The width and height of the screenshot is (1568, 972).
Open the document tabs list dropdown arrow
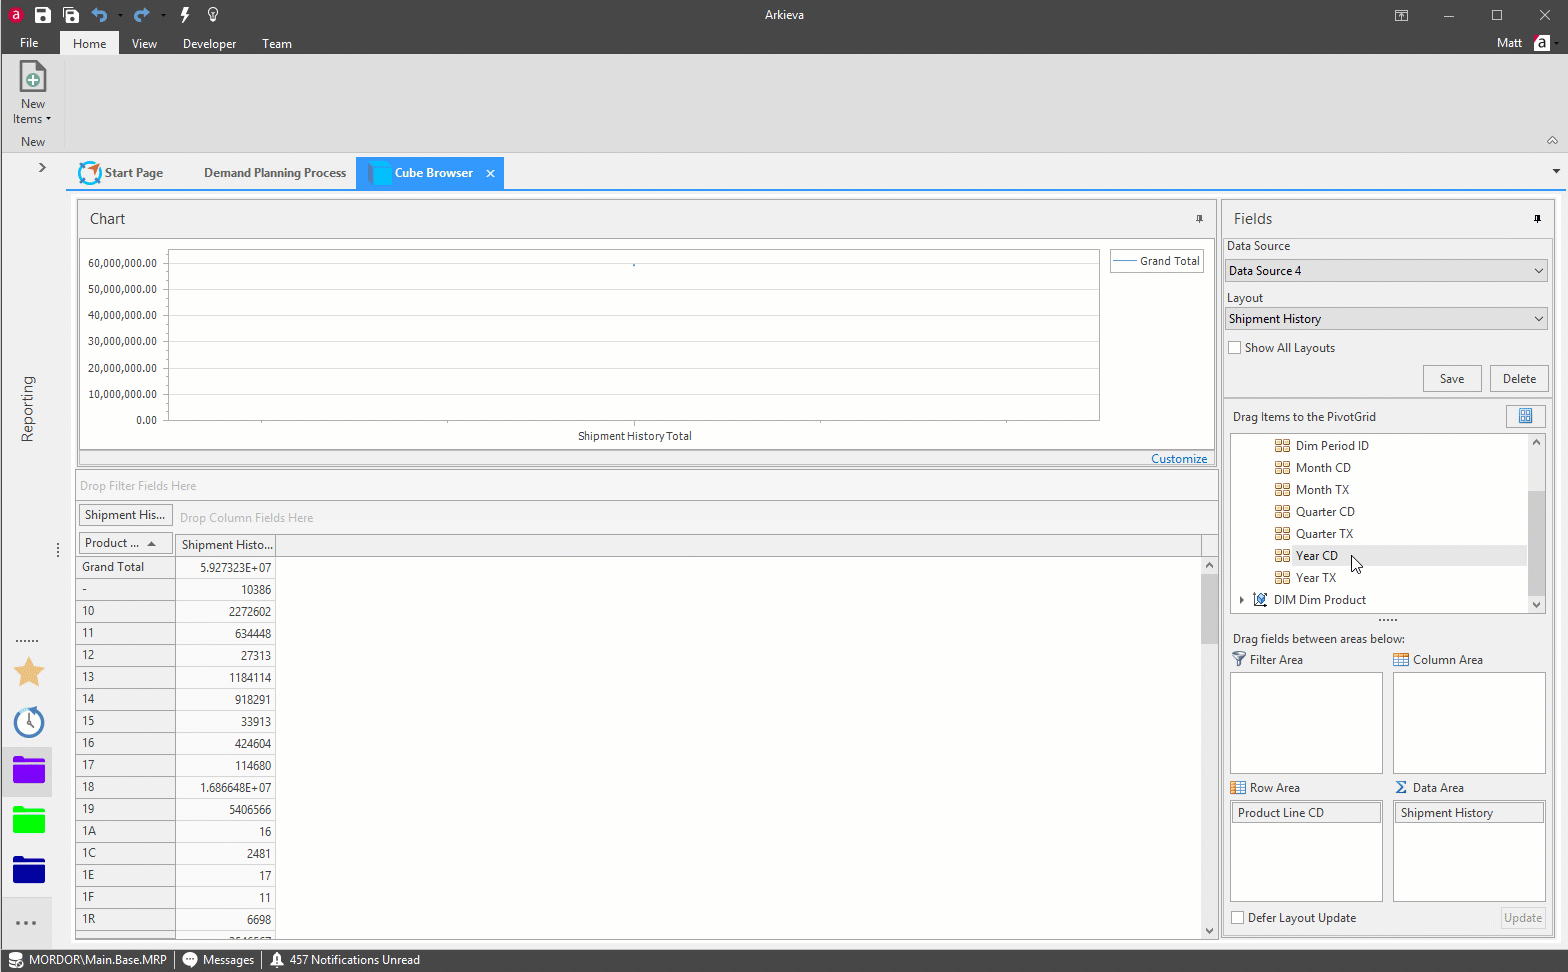(x=1556, y=171)
